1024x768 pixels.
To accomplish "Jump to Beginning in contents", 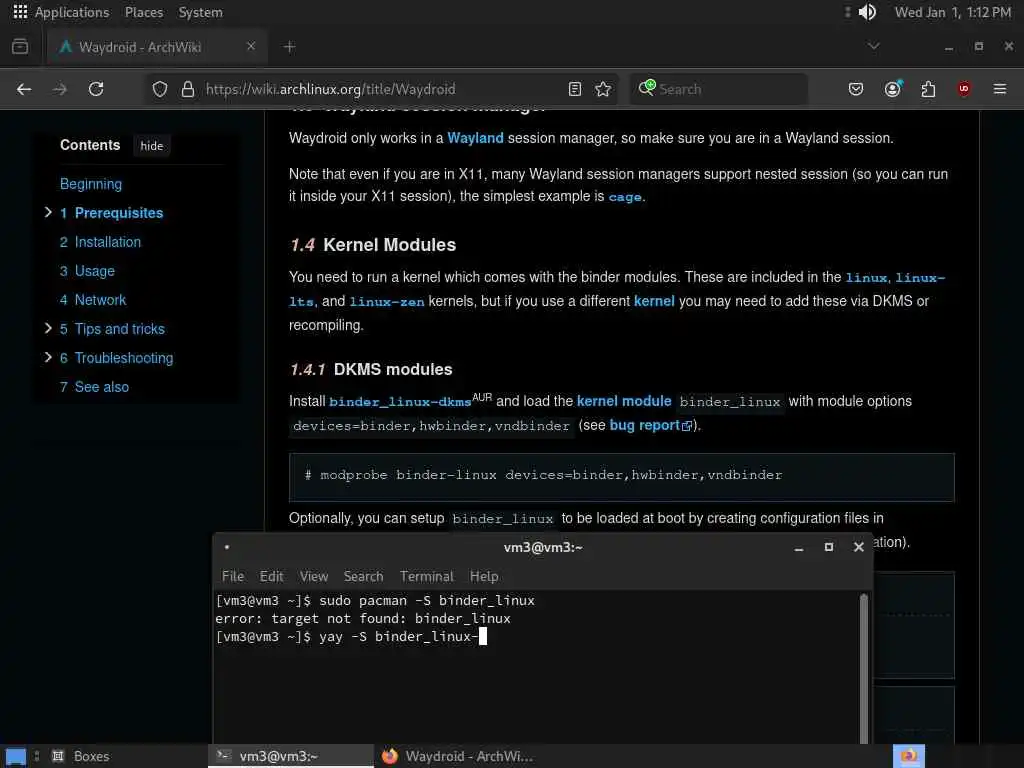I will point(91,184).
